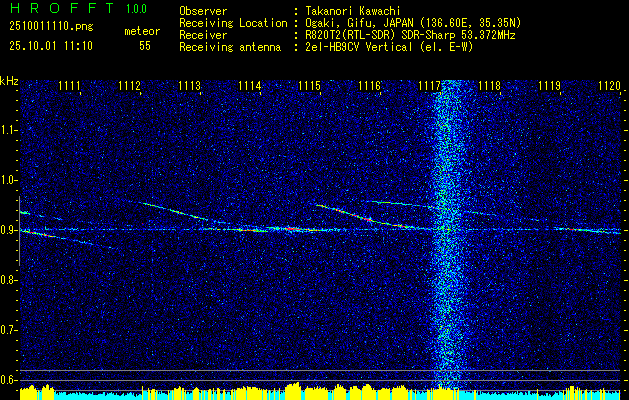Click the Receiving antenna label
The image size is (629, 400).
tap(230, 47)
